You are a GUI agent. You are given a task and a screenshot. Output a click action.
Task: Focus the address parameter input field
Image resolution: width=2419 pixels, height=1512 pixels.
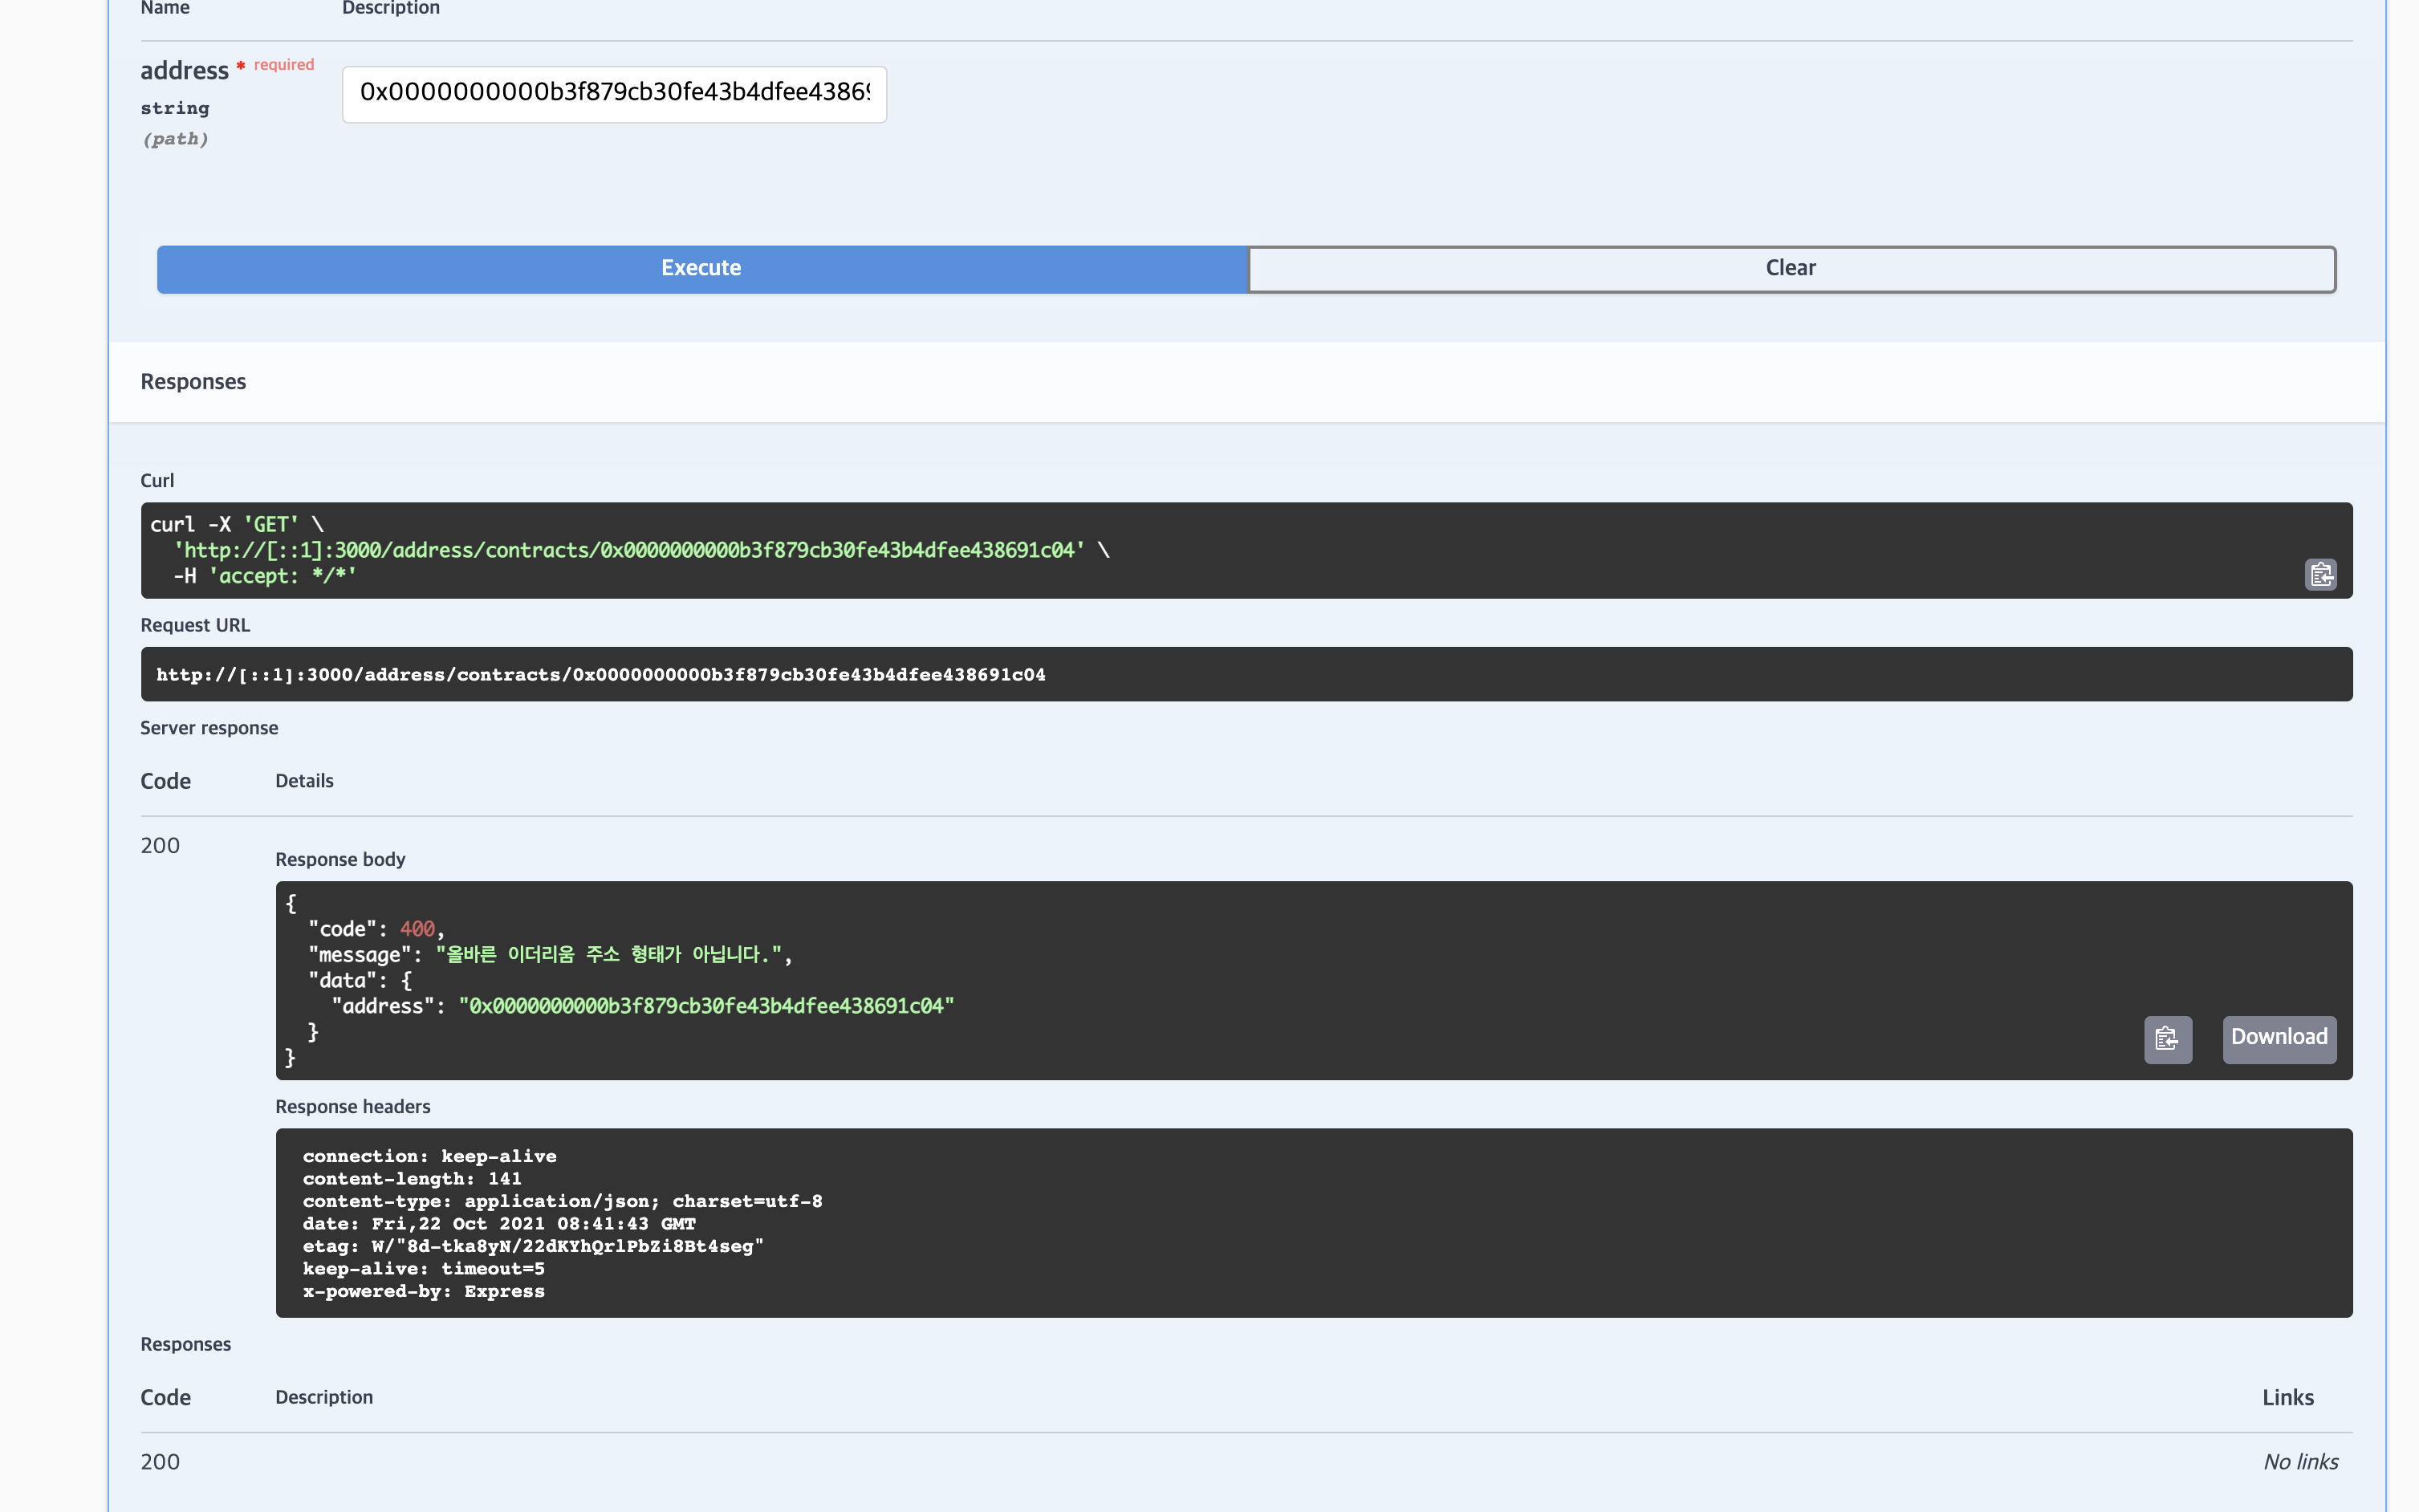coord(614,94)
